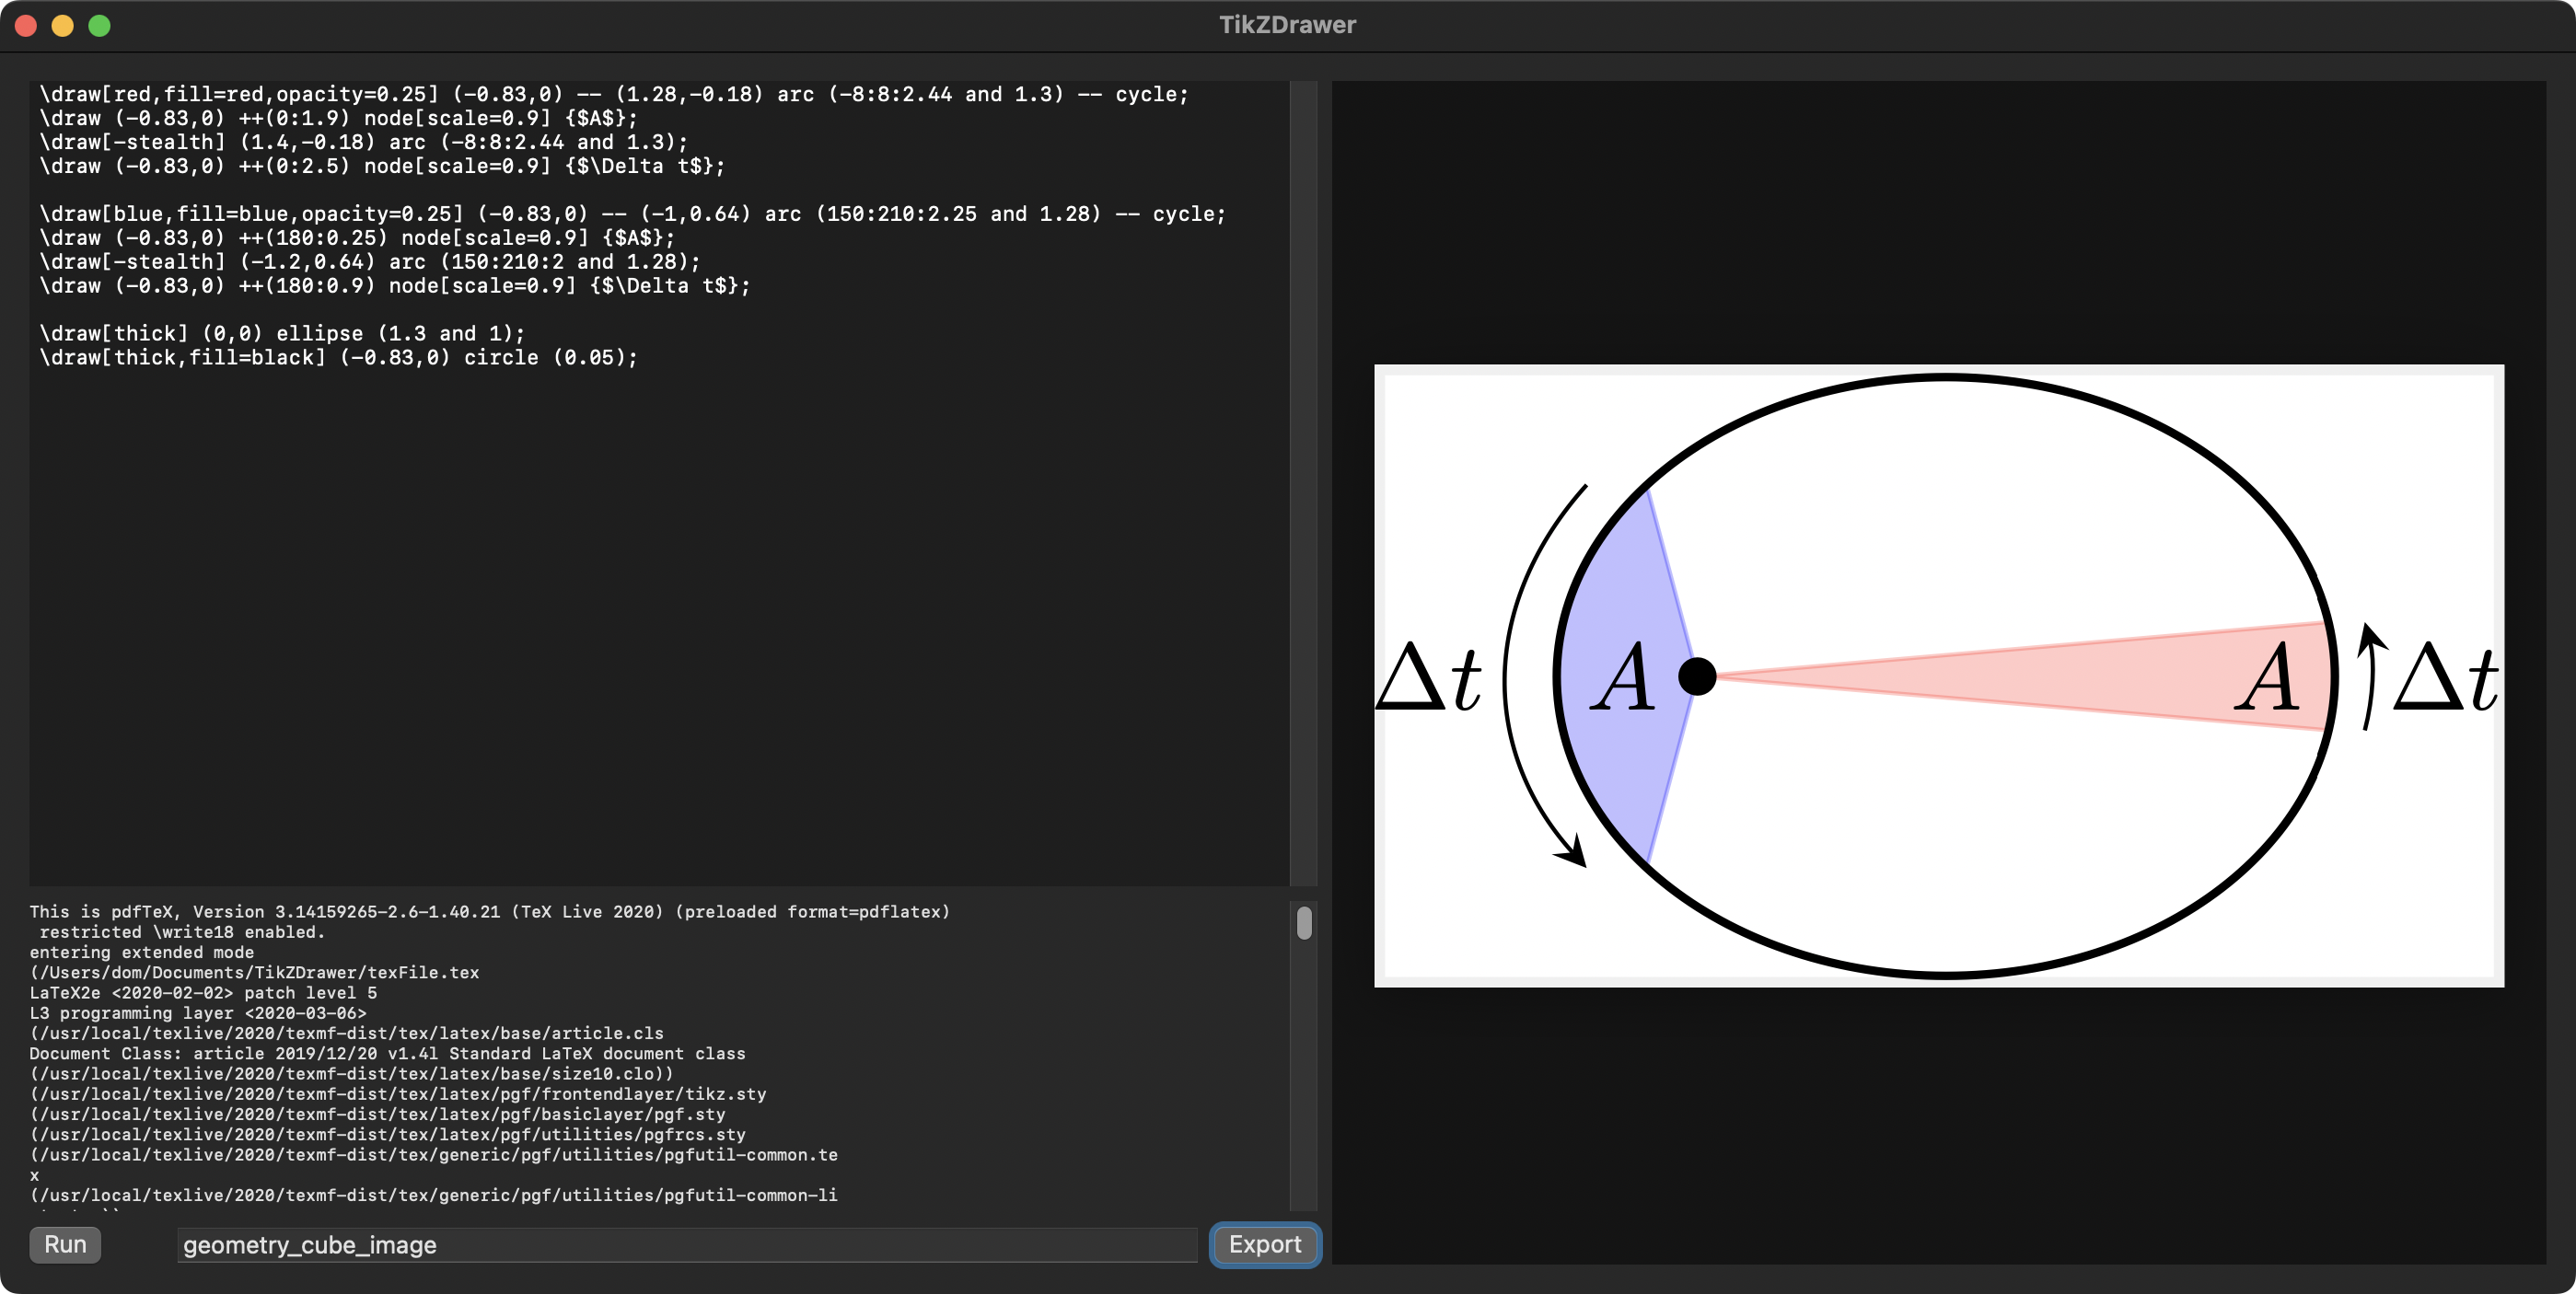
Task: Click the left Δt label in preview
Action: tap(1428, 678)
